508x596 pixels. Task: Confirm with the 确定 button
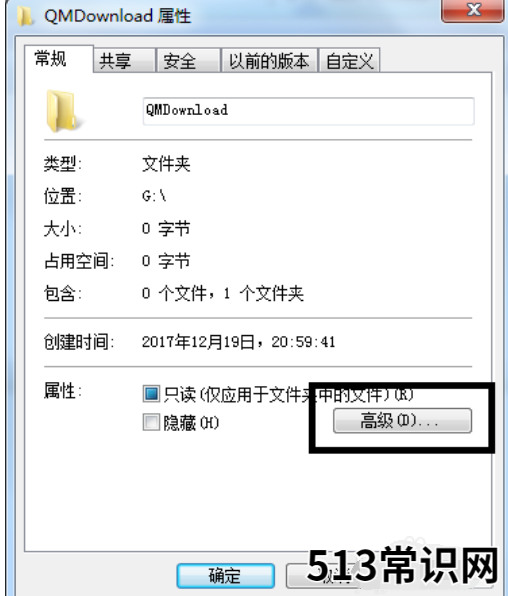225,575
